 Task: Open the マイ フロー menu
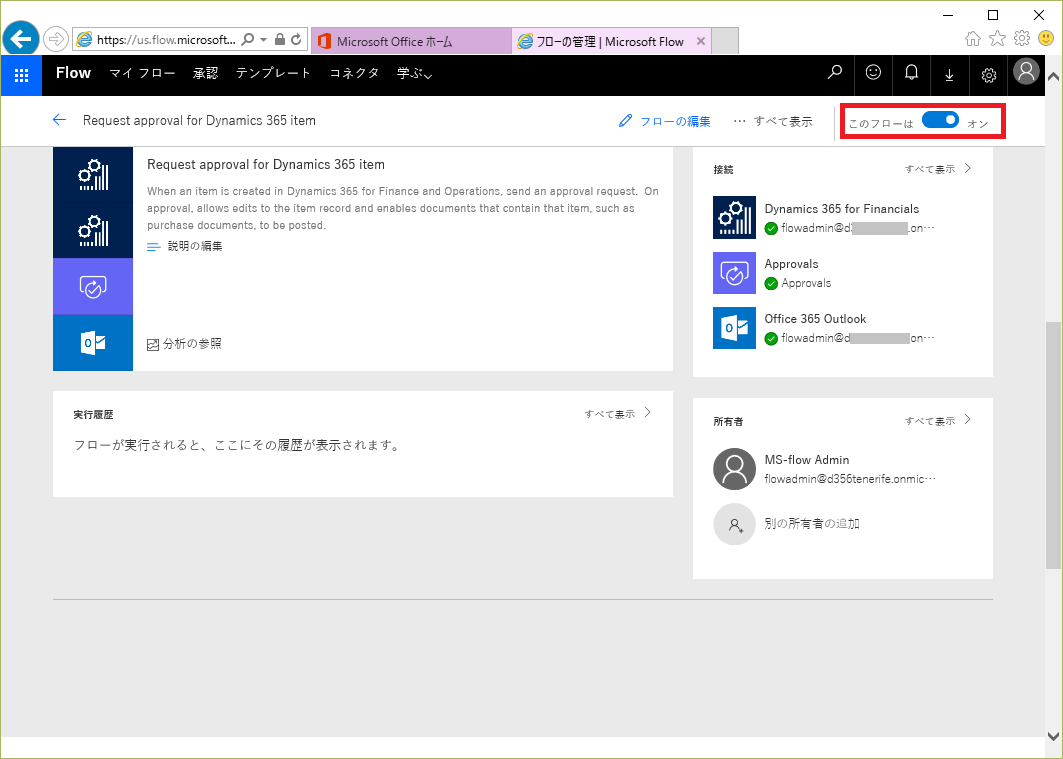pos(142,73)
